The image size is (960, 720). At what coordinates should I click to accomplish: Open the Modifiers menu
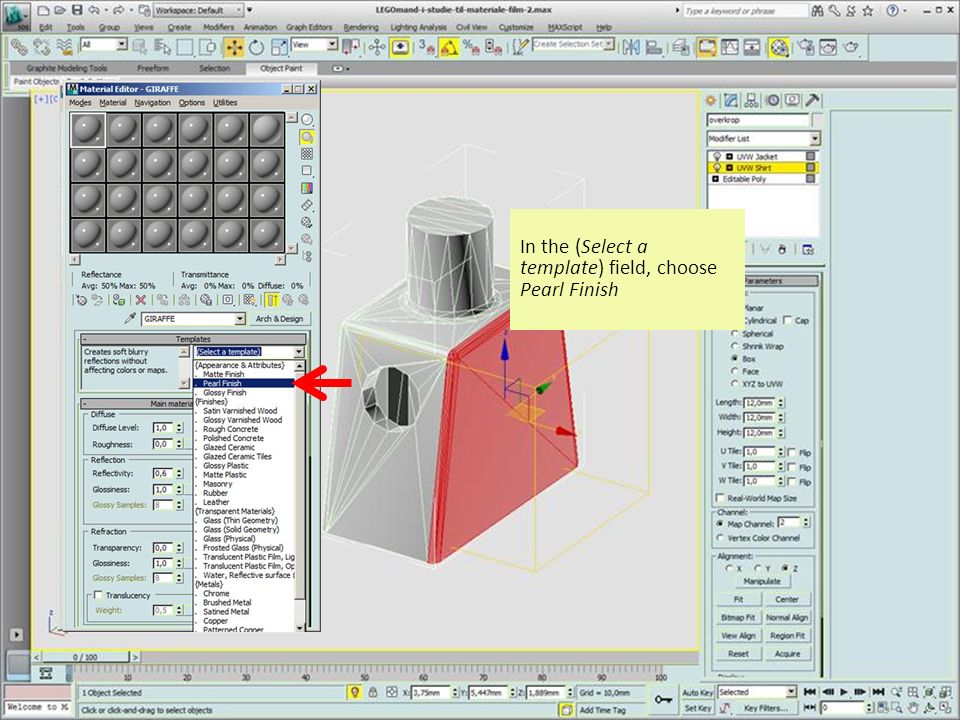pos(218,27)
